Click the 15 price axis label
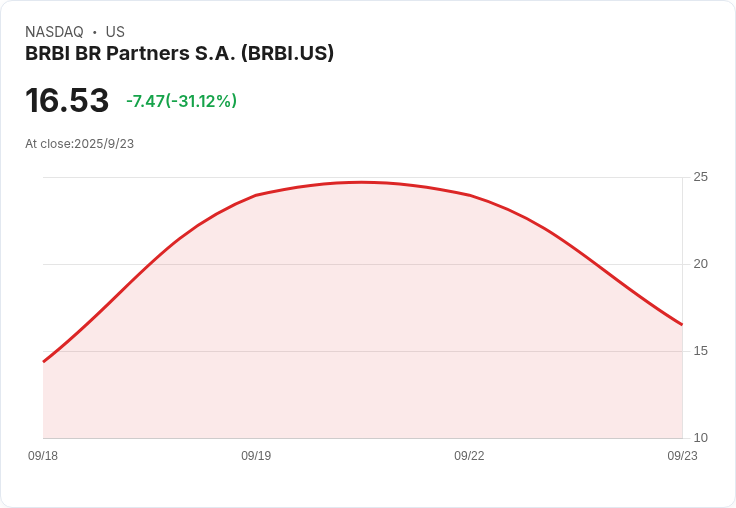 (x=700, y=351)
